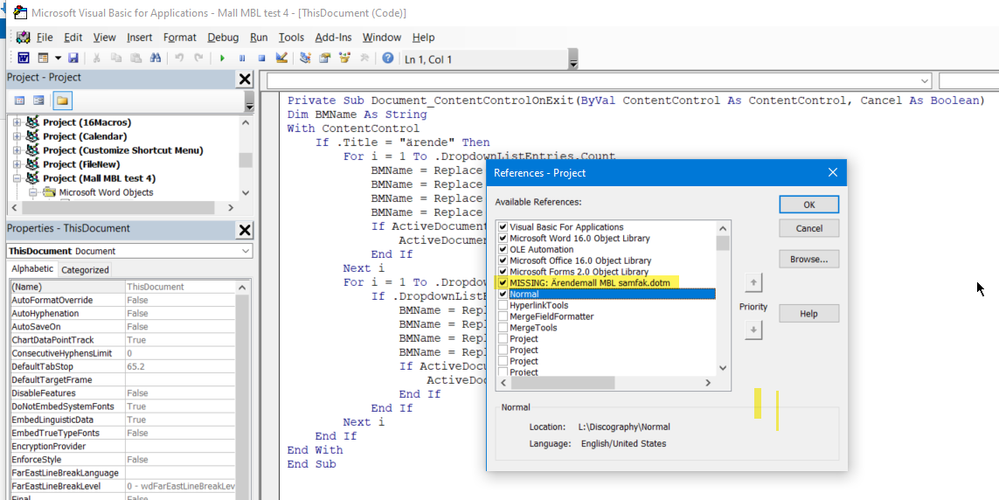Viewport: 999px width, 500px height.
Task: Click the Insert UserForm toolbar icon
Action: tap(43, 58)
